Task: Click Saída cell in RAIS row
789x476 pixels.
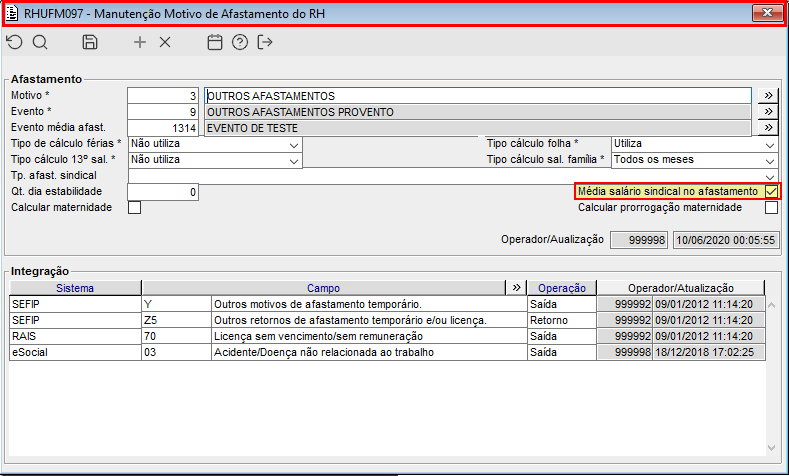Action: (x=562, y=336)
